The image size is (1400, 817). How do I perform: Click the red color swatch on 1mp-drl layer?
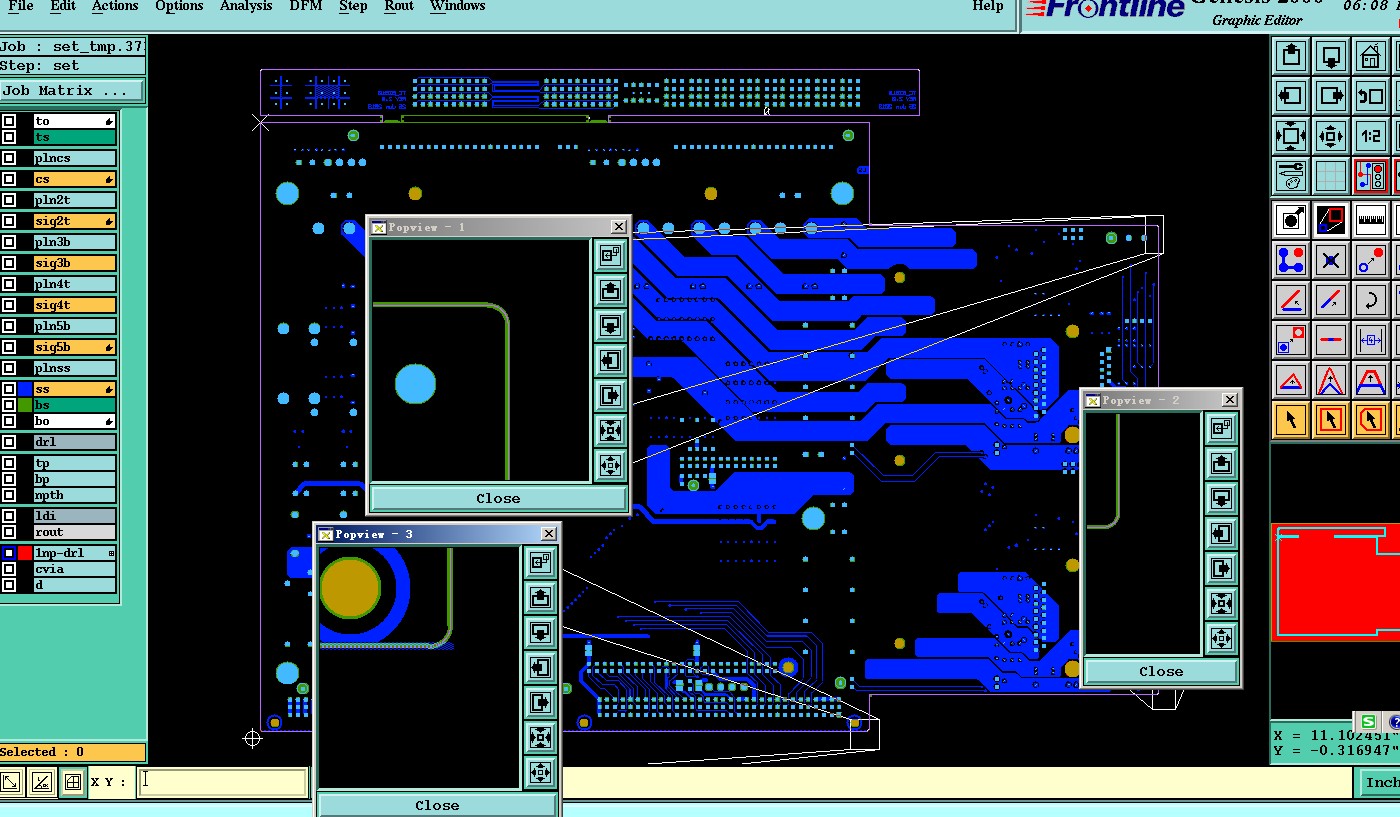[x=25, y=553]
